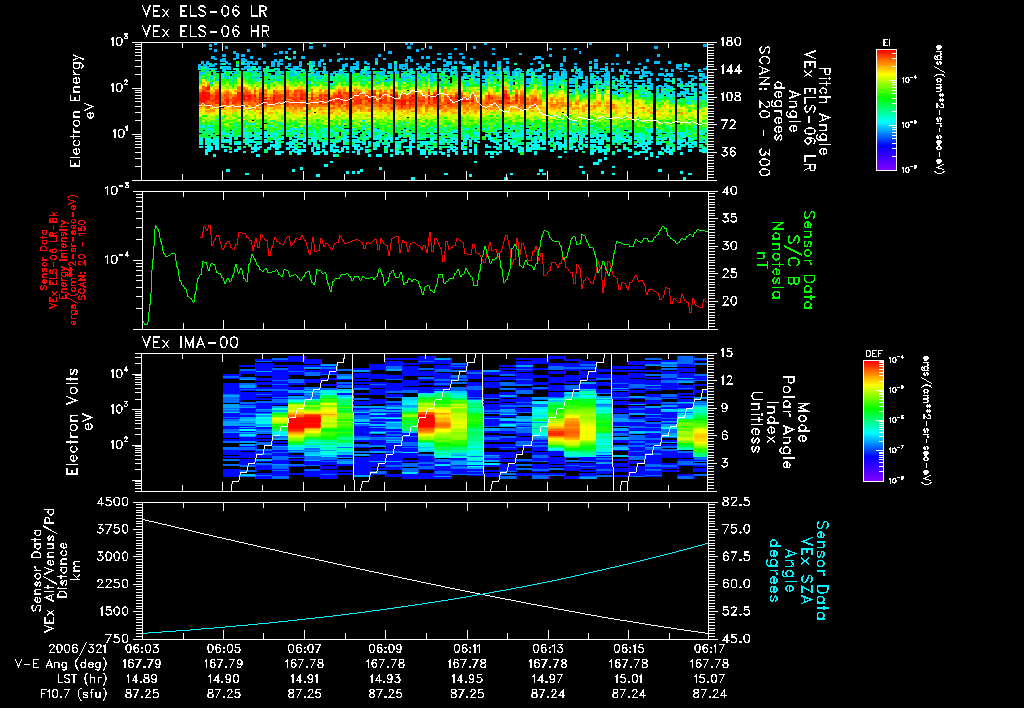
Task: Click the 'F10.7 (sfu)' row label
Action: tap(73, 694)
